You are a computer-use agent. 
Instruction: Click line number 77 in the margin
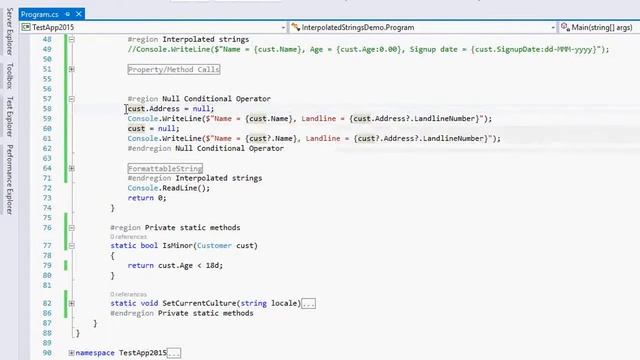click(x=47, y=246)
